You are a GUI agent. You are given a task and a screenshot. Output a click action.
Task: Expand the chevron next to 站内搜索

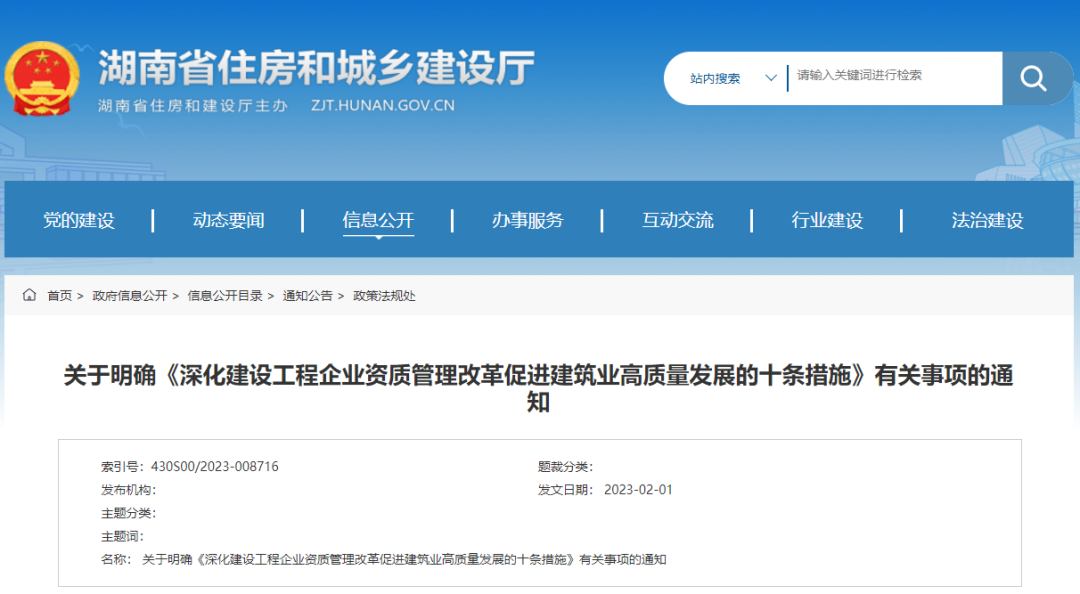770,77
